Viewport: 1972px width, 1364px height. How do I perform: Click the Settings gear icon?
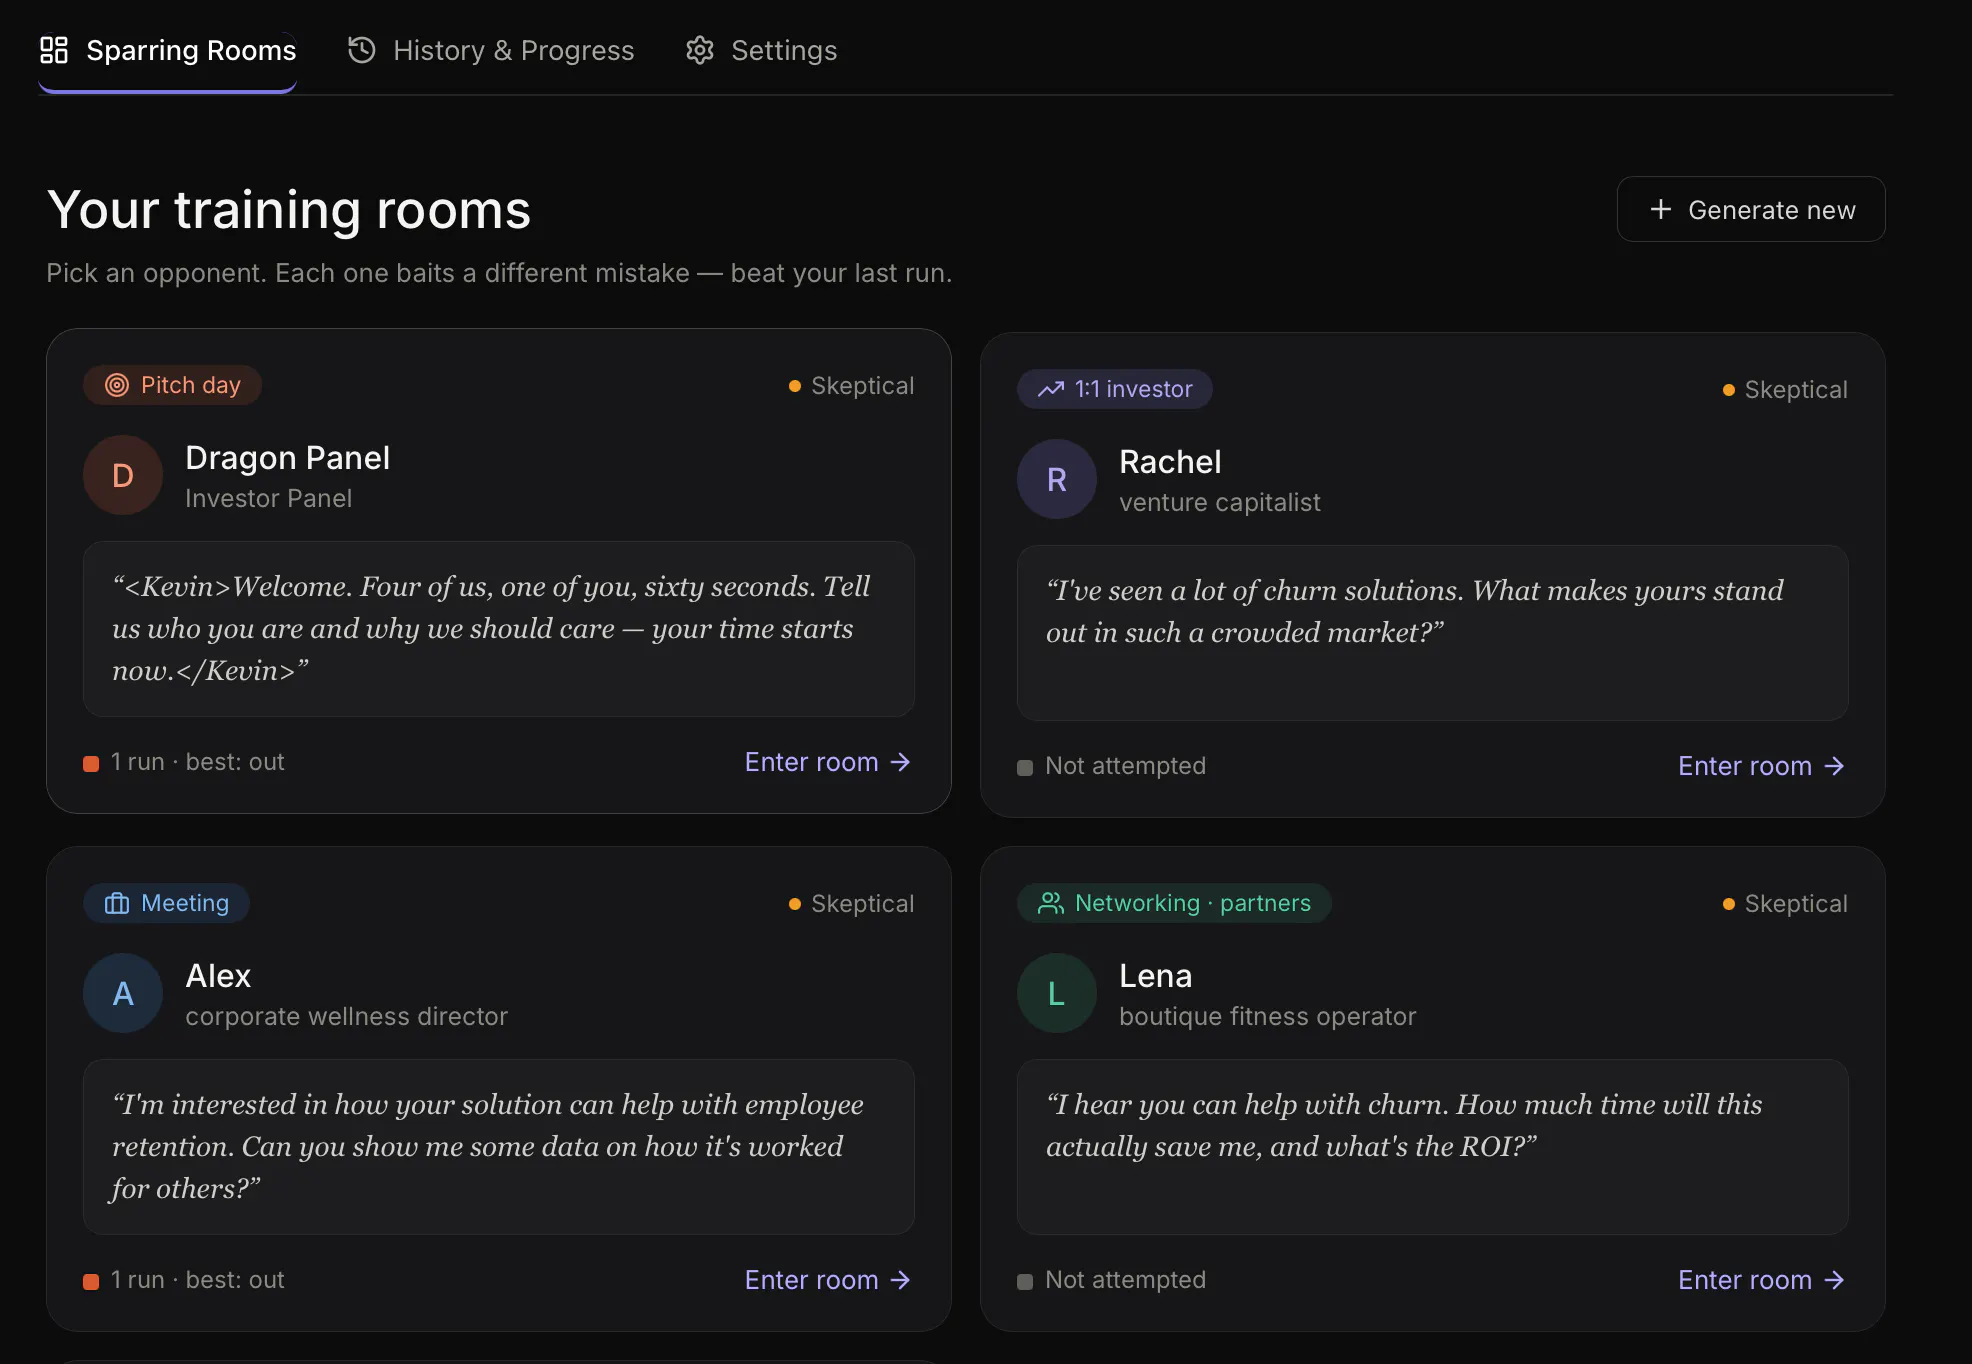699,50
